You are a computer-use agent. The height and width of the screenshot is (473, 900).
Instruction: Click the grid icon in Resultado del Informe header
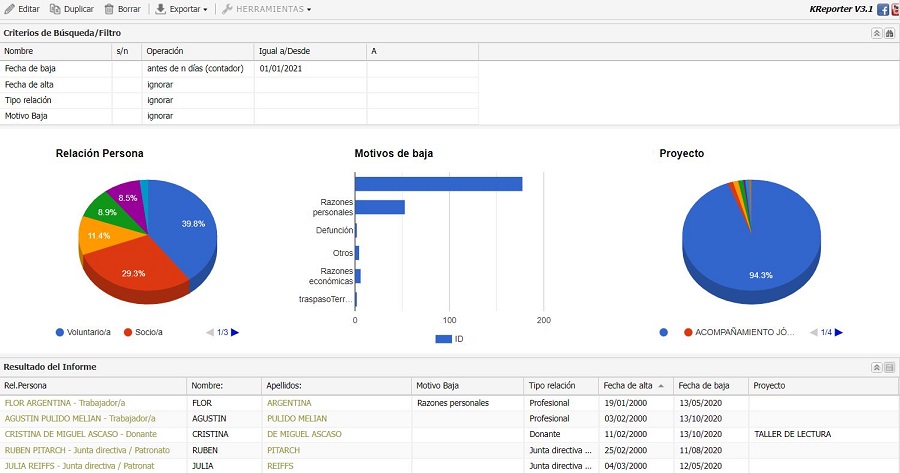pos(889,368)
